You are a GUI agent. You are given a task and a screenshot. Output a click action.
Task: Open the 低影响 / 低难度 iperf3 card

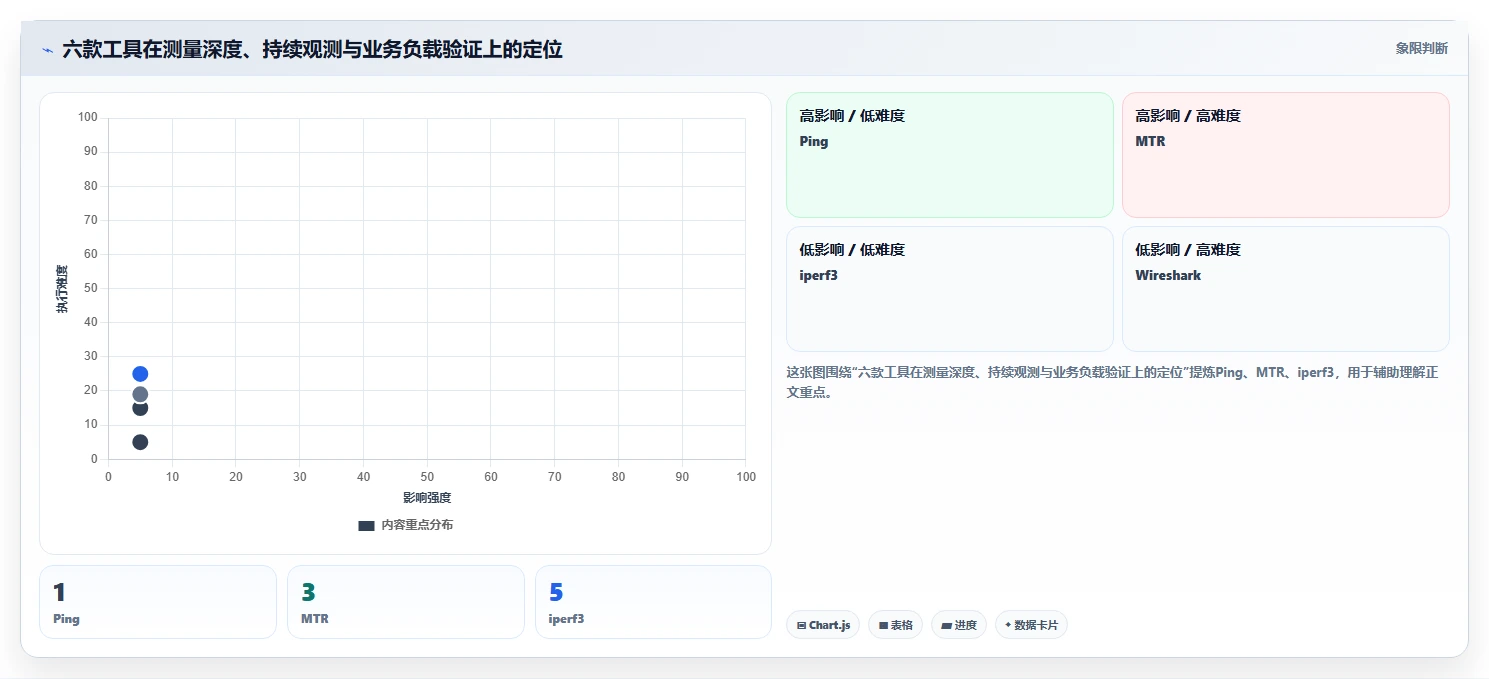coord(949,289)
